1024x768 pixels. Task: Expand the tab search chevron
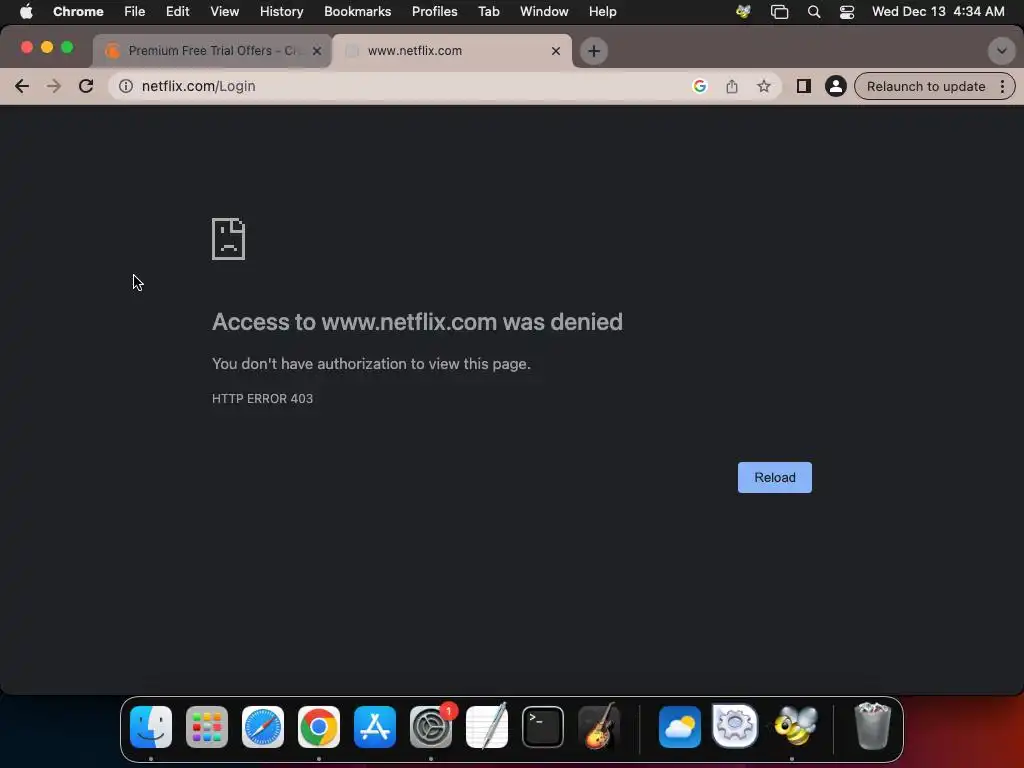pyautogui.click(x=1001, y=51)
